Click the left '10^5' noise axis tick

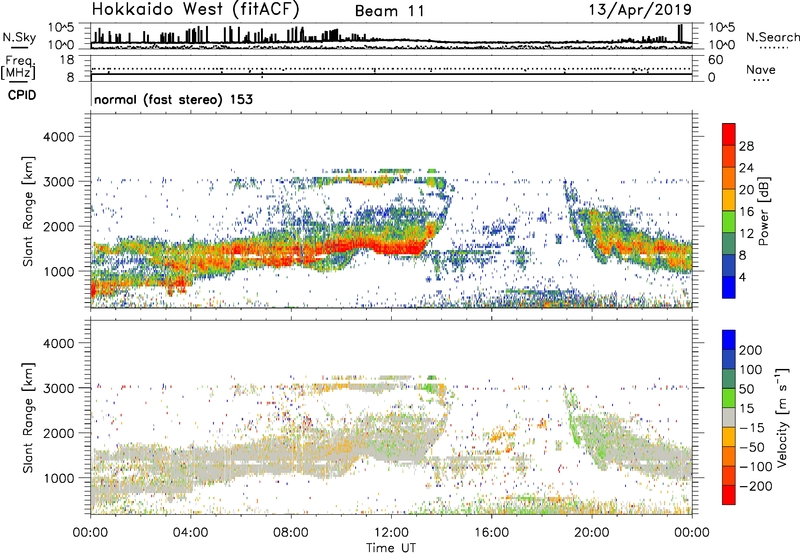(x=62, y=27)
